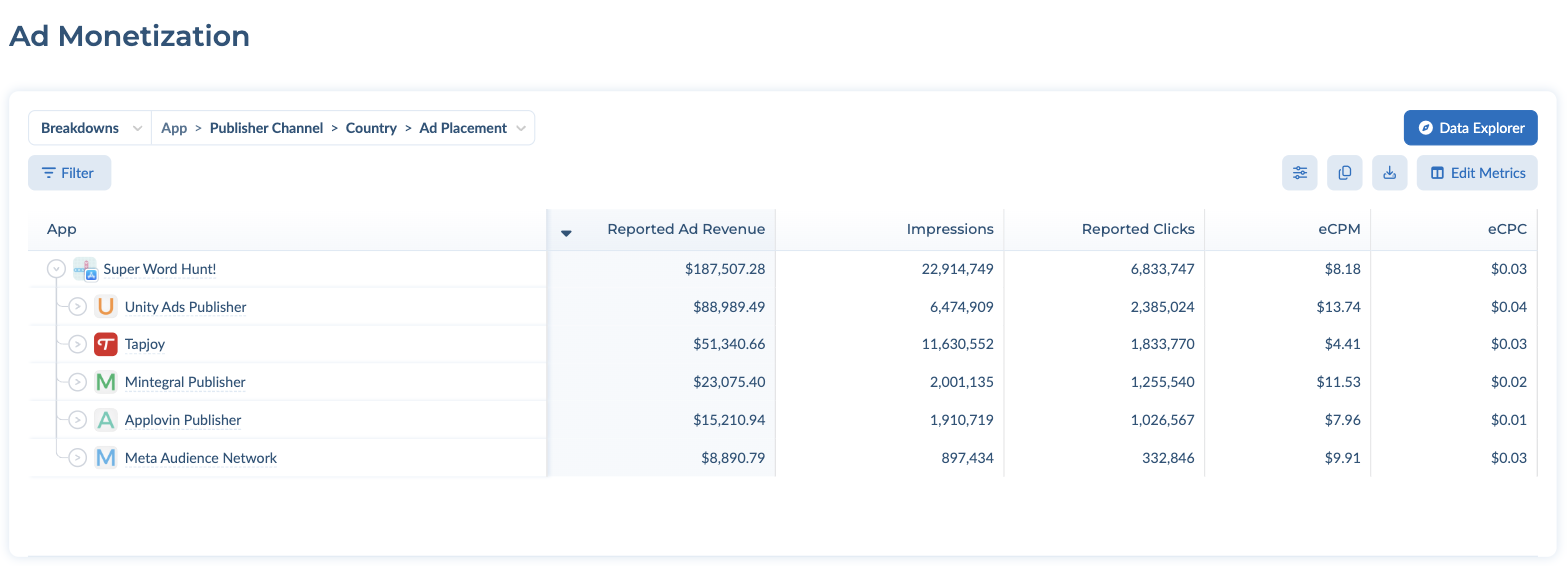Select Ad Placement in breakdown path
The height and width of the screenshot is (566, 1567).
(x=463, y=128)
